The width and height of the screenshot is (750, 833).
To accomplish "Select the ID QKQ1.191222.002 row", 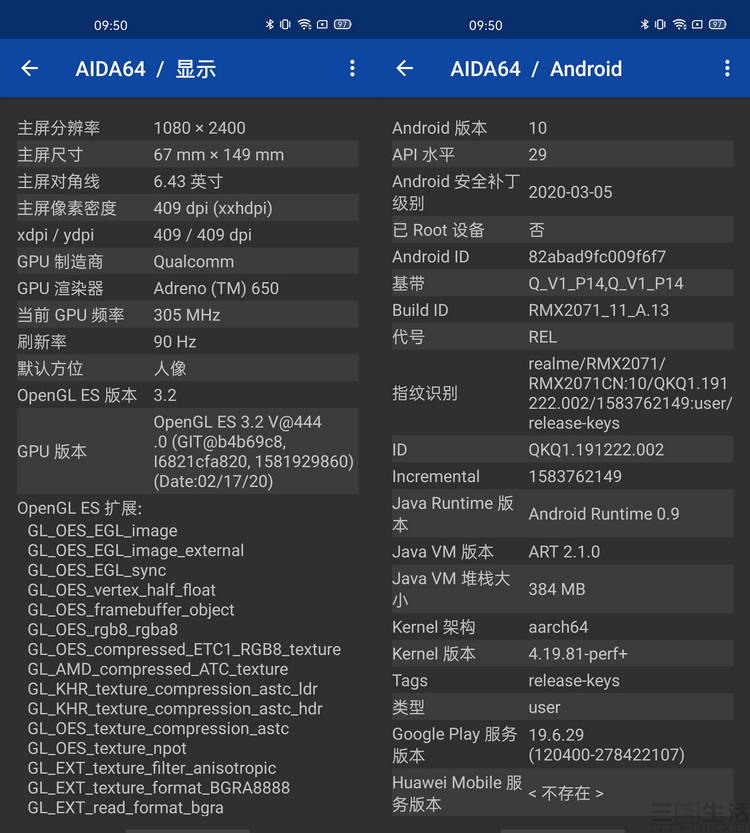I will point(562,449).
